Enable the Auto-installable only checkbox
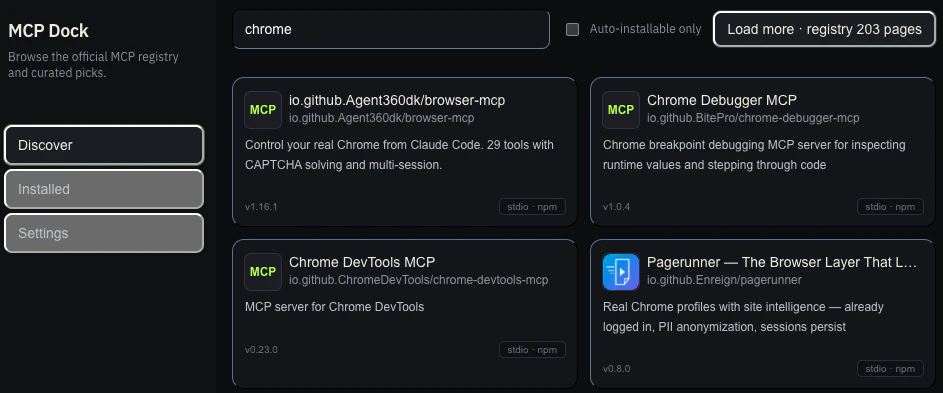This screenshot has width=943, height=393. pos(573,29)
